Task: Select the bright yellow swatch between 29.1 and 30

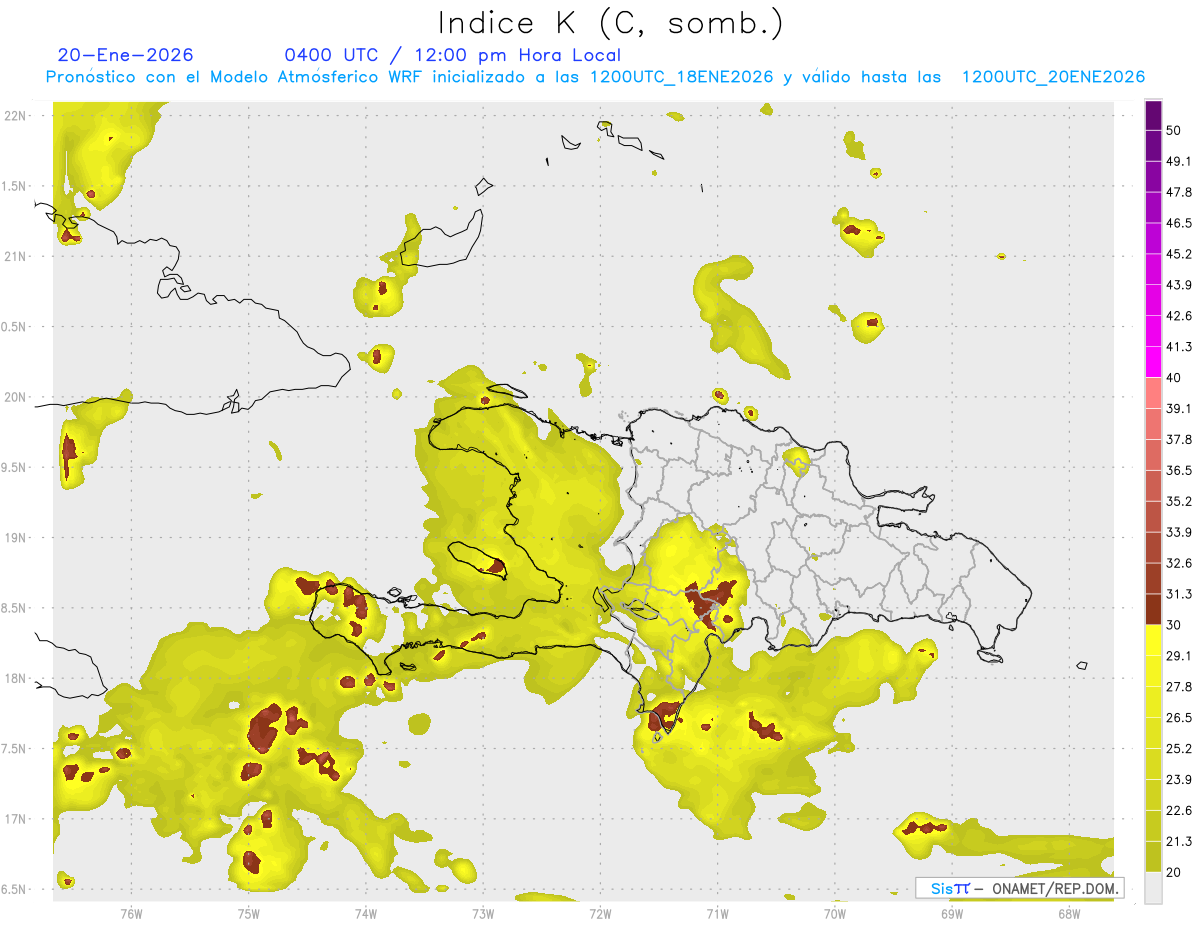Action: (x=1153, y=640)
